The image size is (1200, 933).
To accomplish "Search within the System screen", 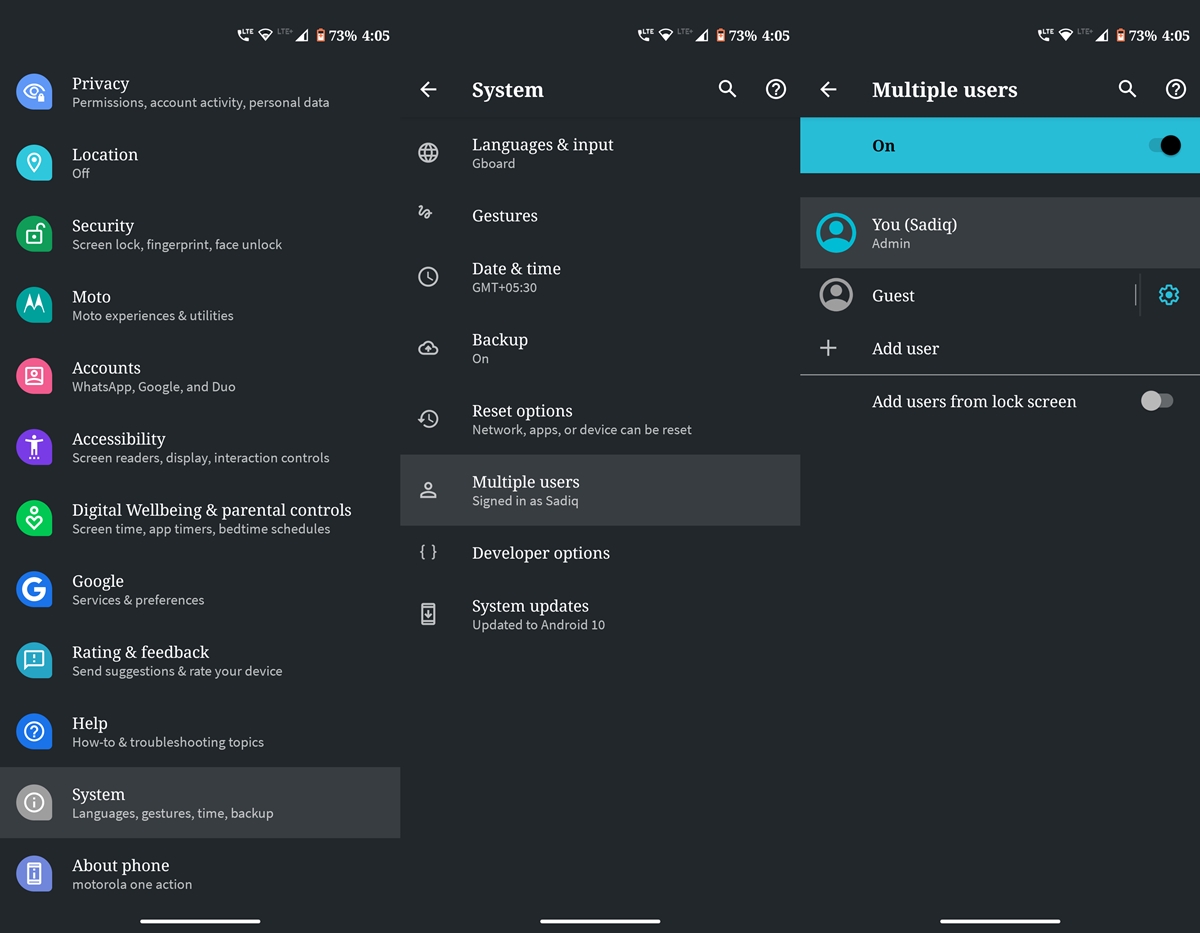I will [x=727, y=89].
